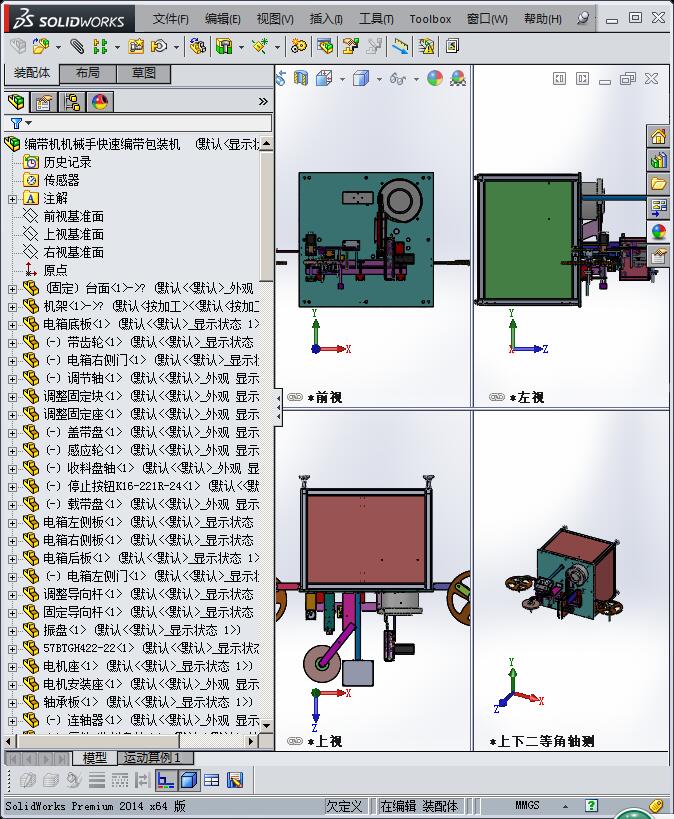
Task: Click the link views icon beside 上视 label
Action: click(295, 741)
